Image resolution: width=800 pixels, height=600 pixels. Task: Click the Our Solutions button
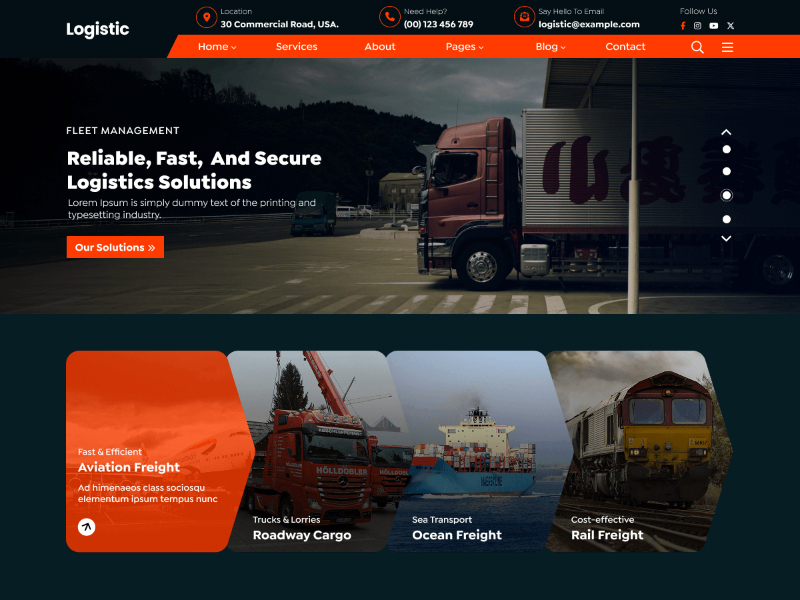tap(115, 246)
